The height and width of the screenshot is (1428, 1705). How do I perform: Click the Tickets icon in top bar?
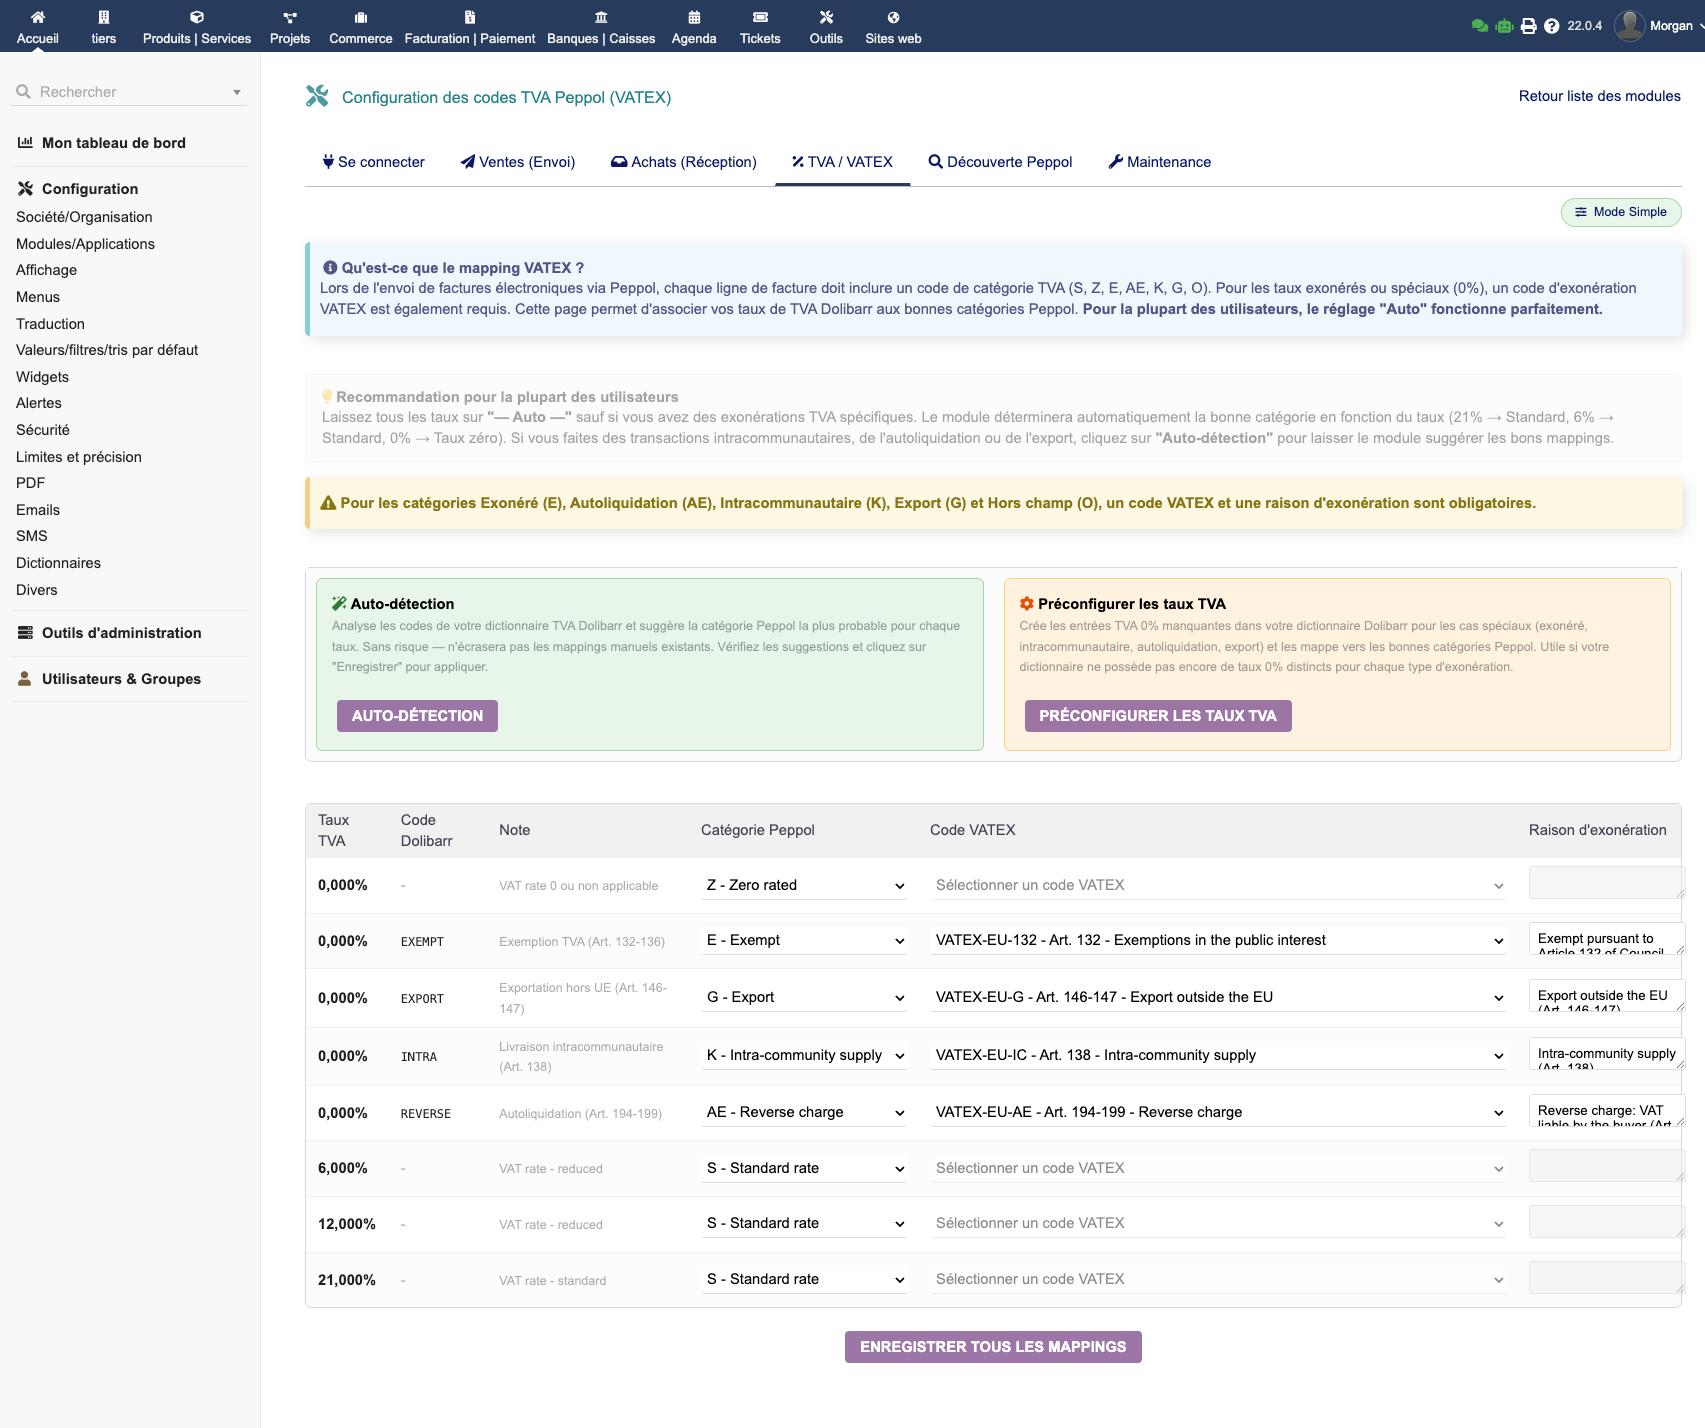pyautogui.click(x=760, y=17)
